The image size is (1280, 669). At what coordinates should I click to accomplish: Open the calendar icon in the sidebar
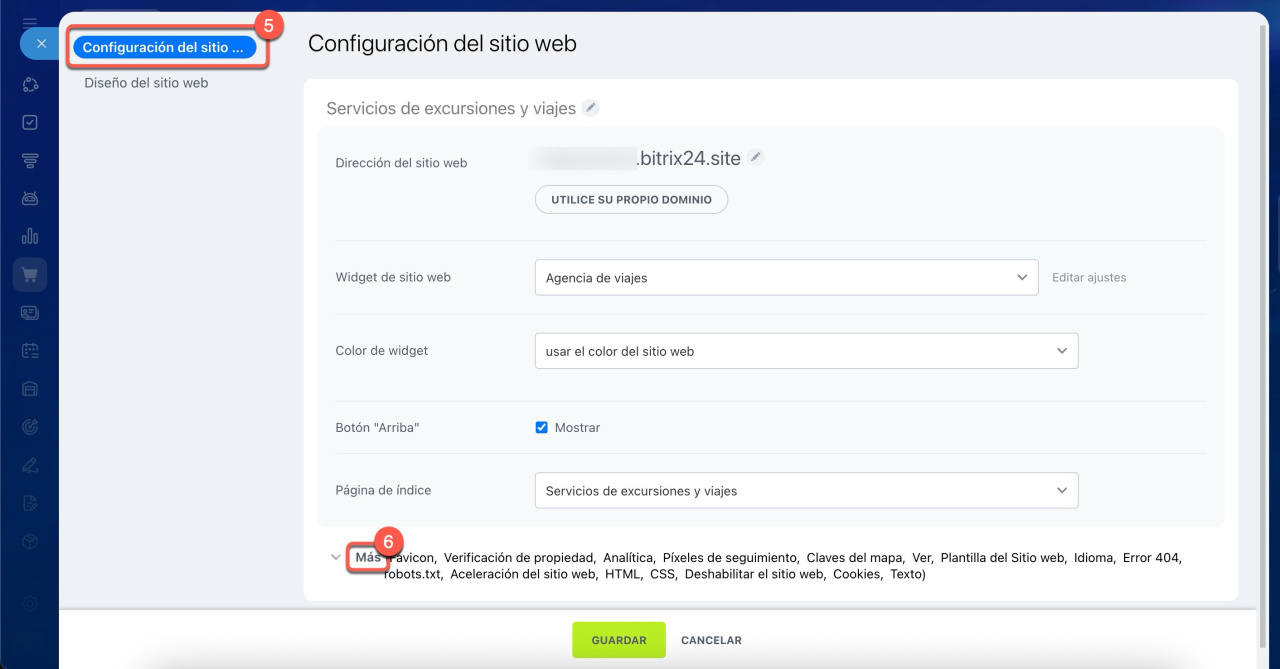point(30,351)
